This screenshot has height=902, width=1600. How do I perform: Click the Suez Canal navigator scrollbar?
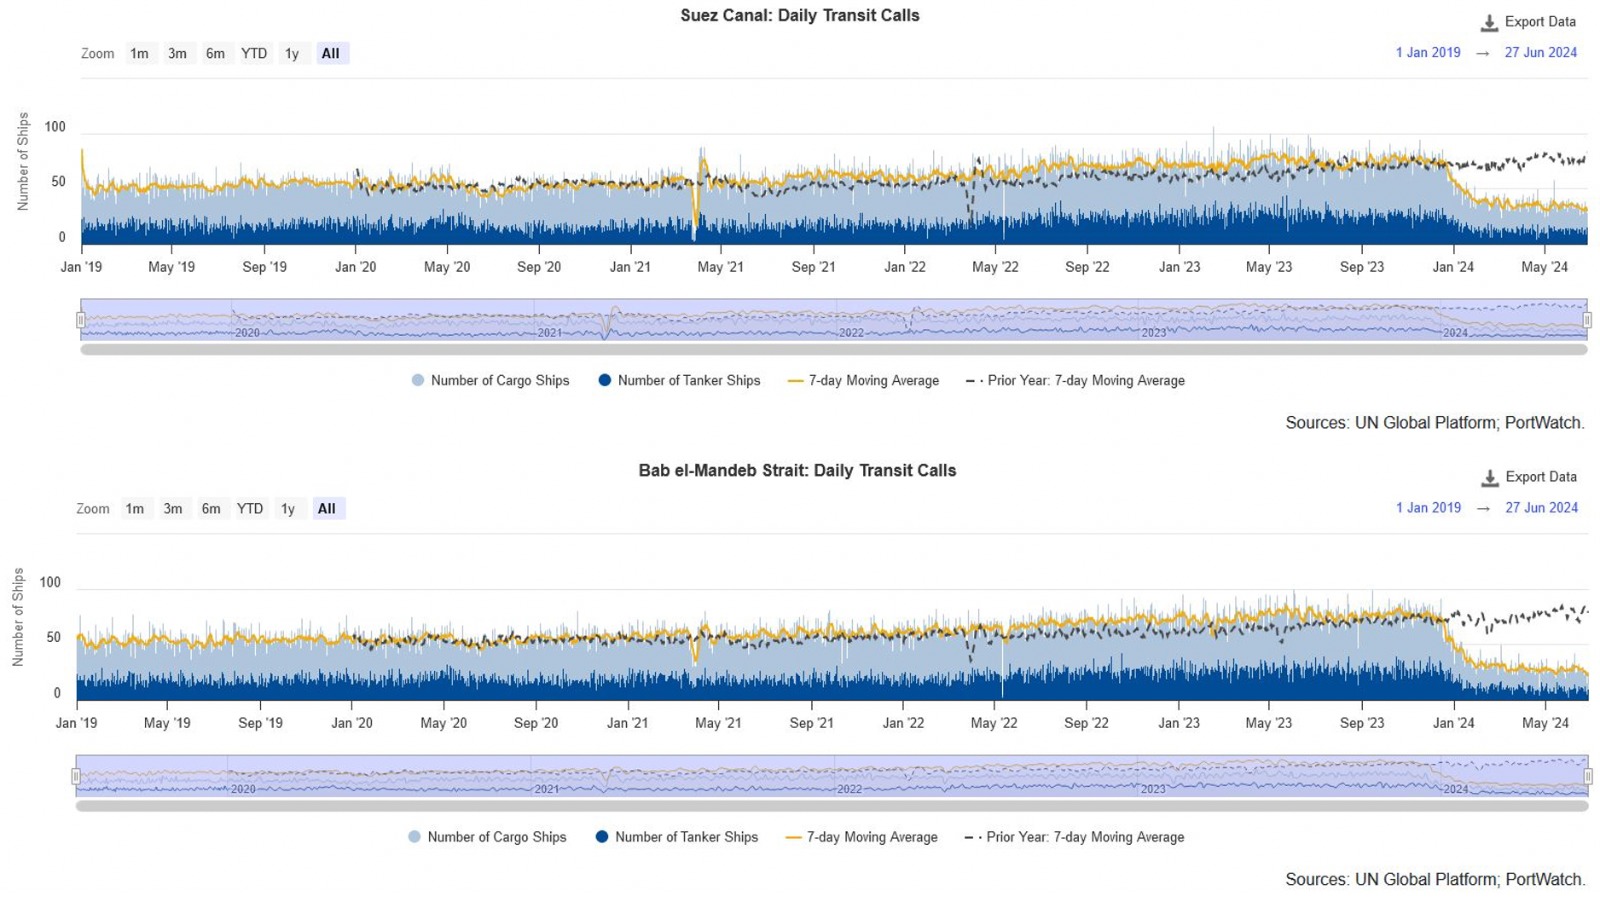pos(834,350)
